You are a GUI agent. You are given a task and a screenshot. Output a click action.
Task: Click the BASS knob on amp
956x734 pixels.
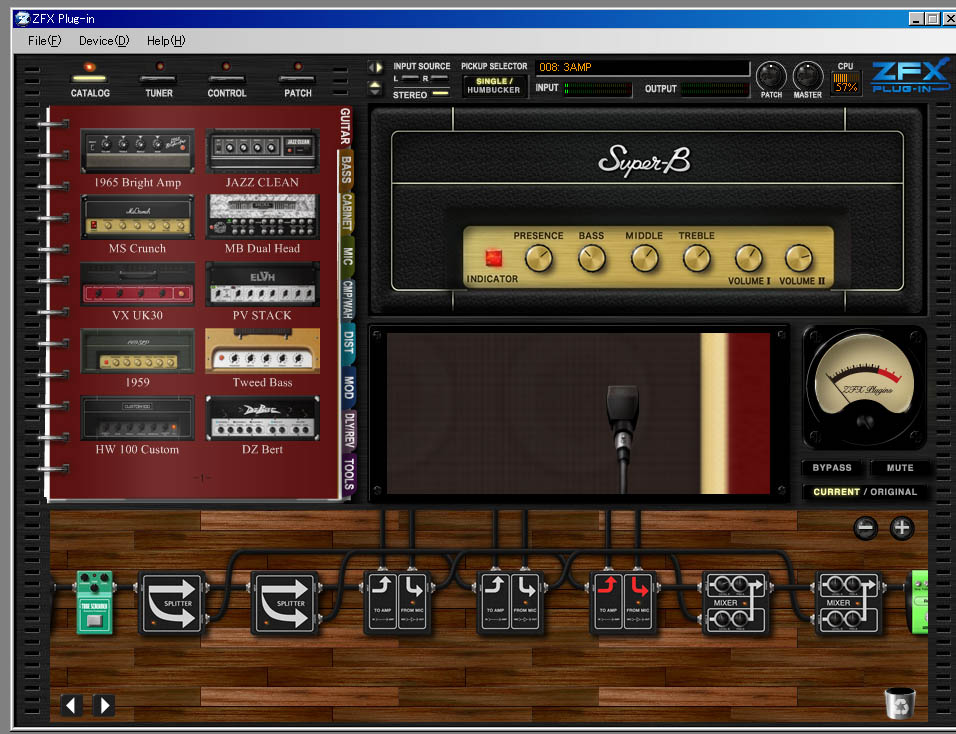click(x=591, y=258)
